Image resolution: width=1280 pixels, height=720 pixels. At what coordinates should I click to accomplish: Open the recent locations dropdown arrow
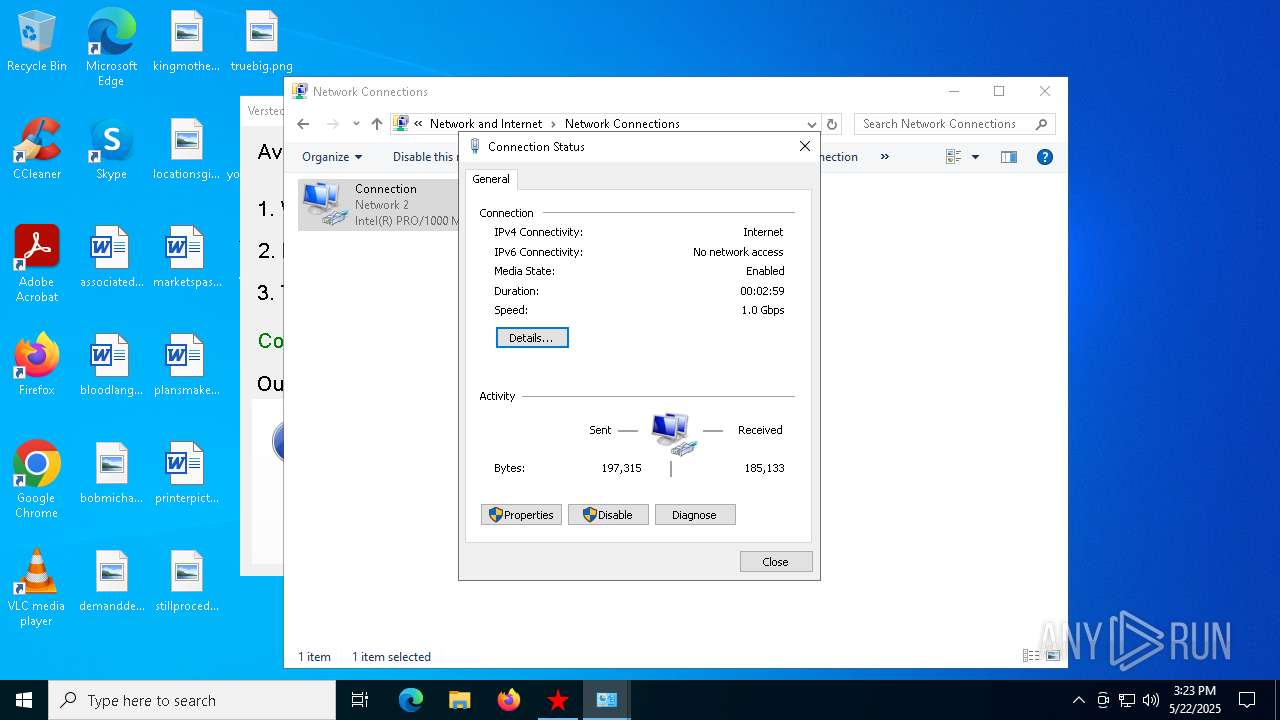pos(356,124)
